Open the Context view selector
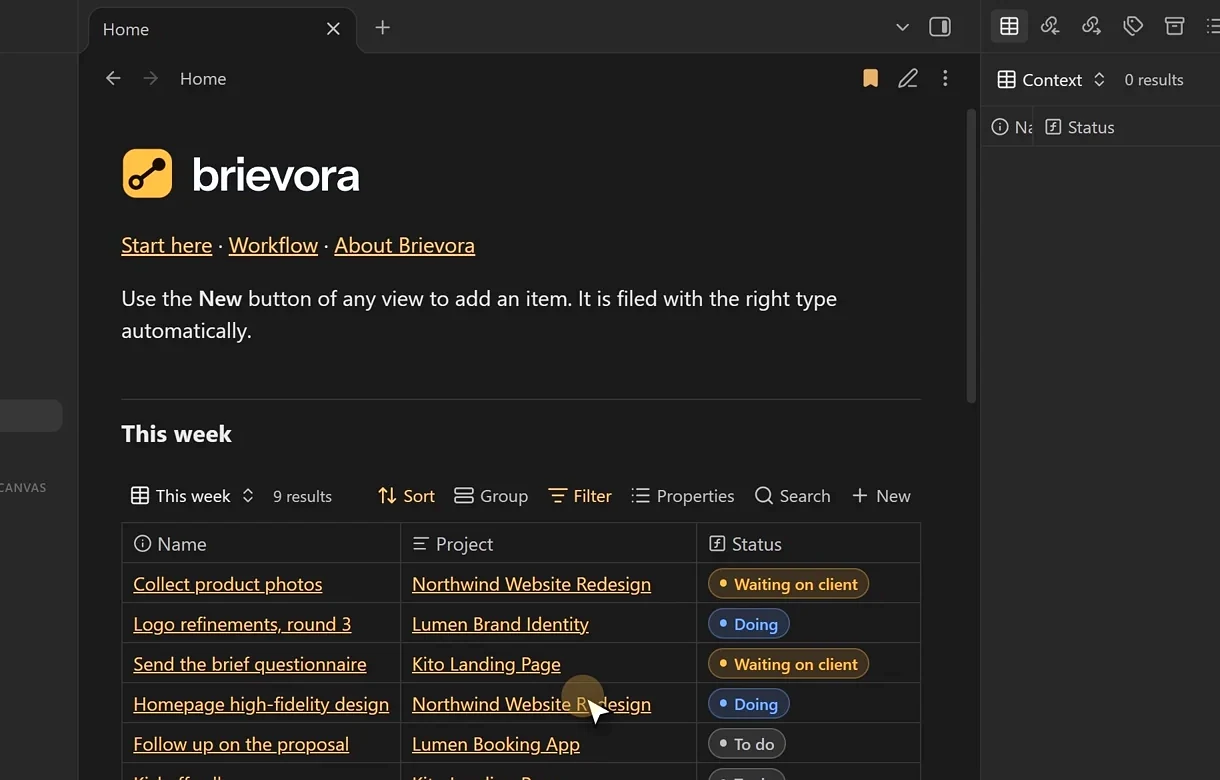 click(1051, 80)
